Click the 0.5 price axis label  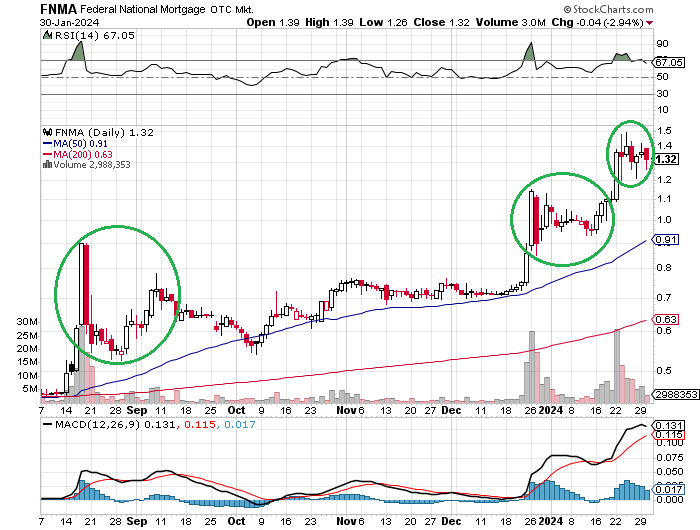(664, 371)
